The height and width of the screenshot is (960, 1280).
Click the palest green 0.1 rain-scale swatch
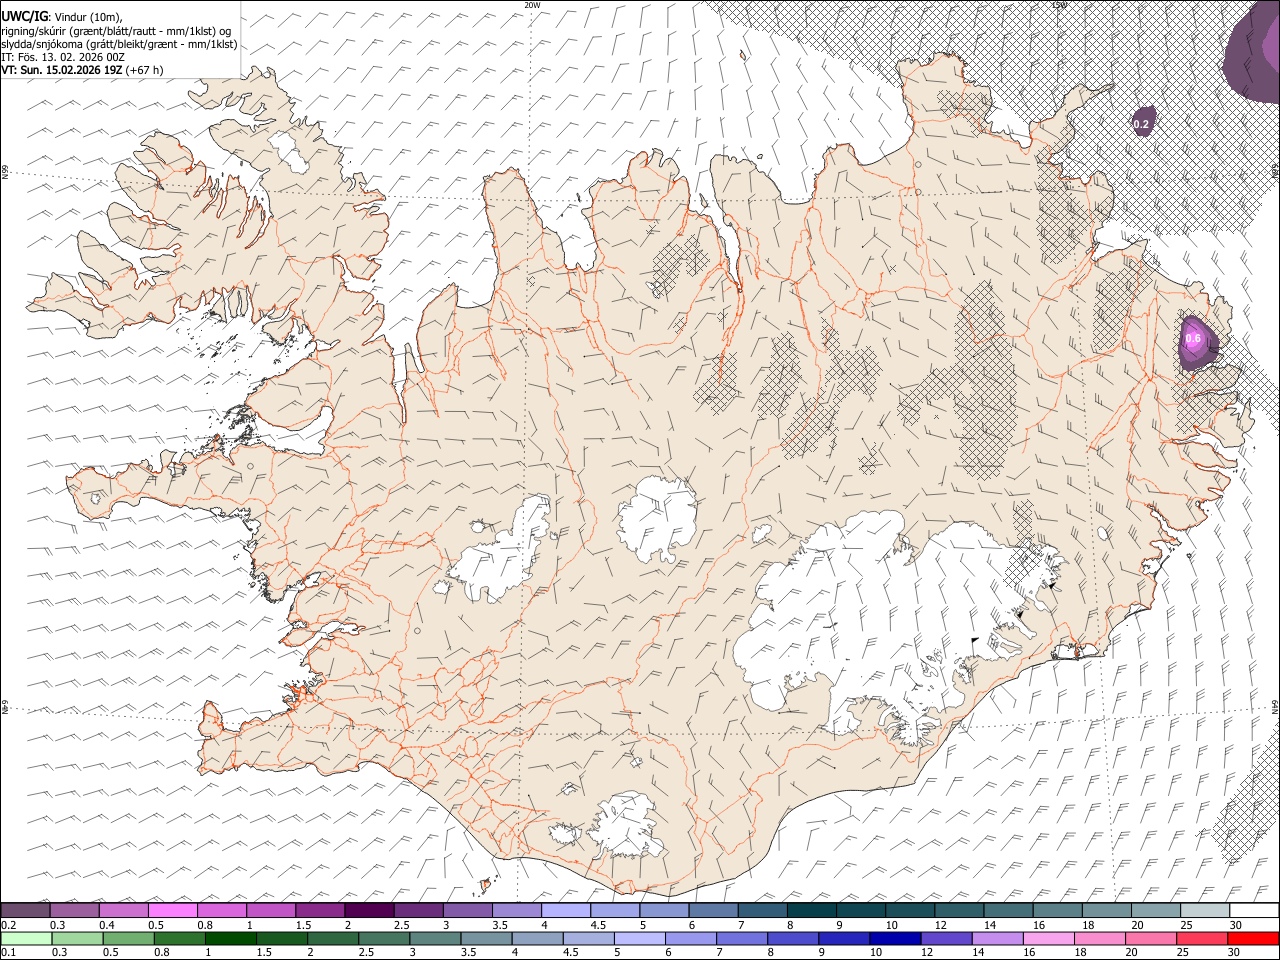[26, 939]
